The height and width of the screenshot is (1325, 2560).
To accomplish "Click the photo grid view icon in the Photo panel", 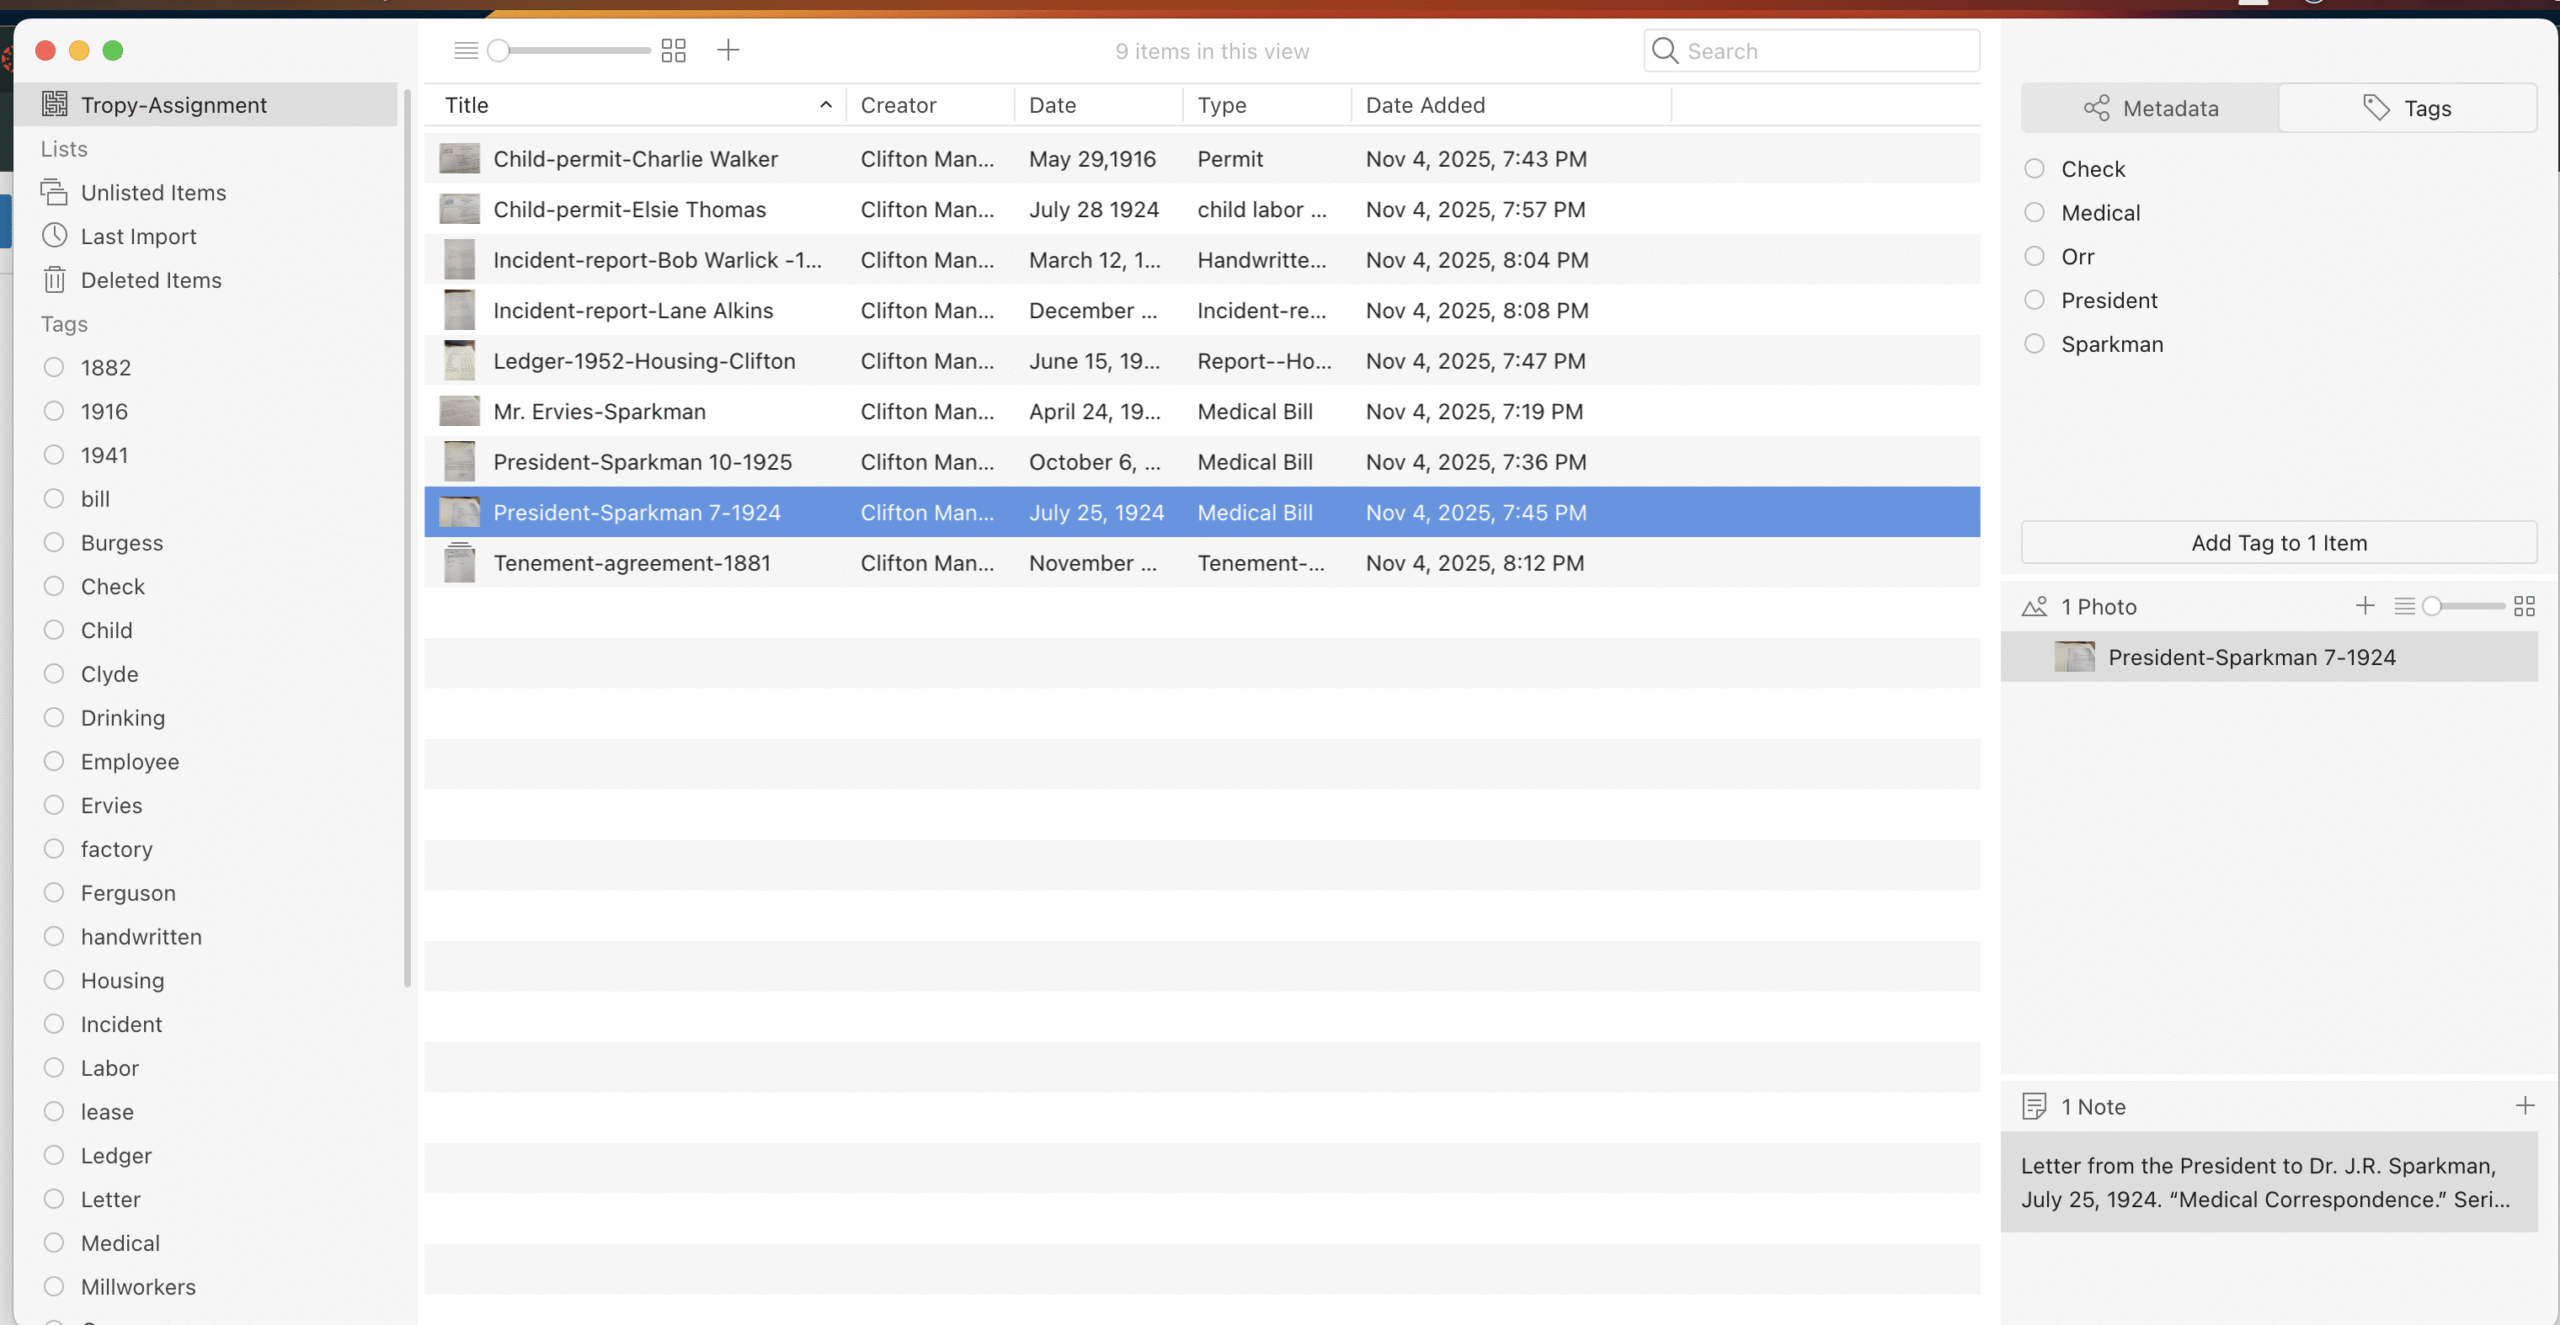I will click(2524, 606).
